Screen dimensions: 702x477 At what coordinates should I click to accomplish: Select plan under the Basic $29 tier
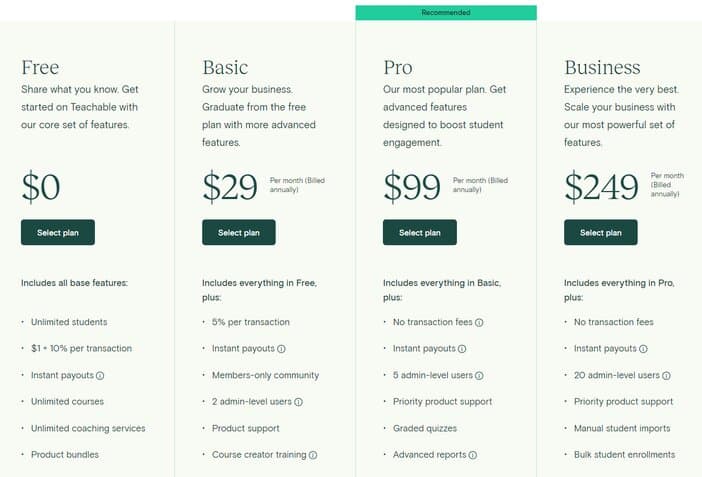coord(239,232)
